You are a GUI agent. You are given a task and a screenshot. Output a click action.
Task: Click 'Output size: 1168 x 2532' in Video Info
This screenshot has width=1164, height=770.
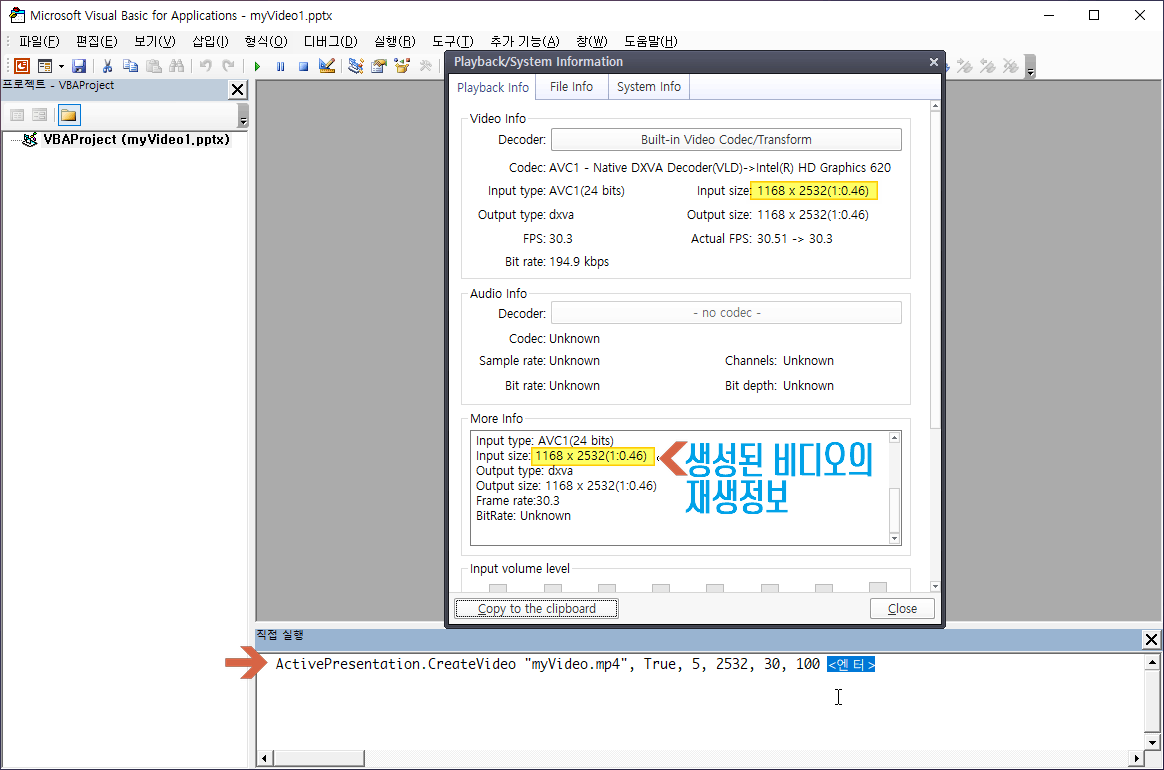[x=777, y=215]
